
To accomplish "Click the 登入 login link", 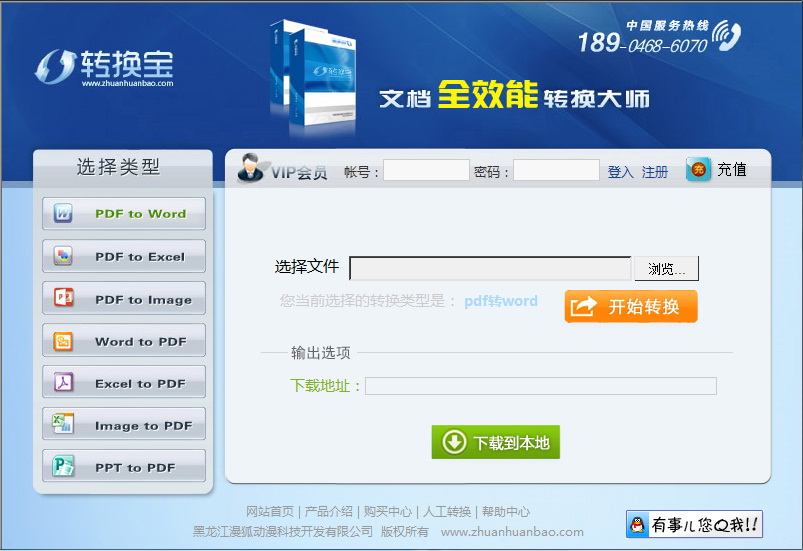I will click(x=620, y=172).
